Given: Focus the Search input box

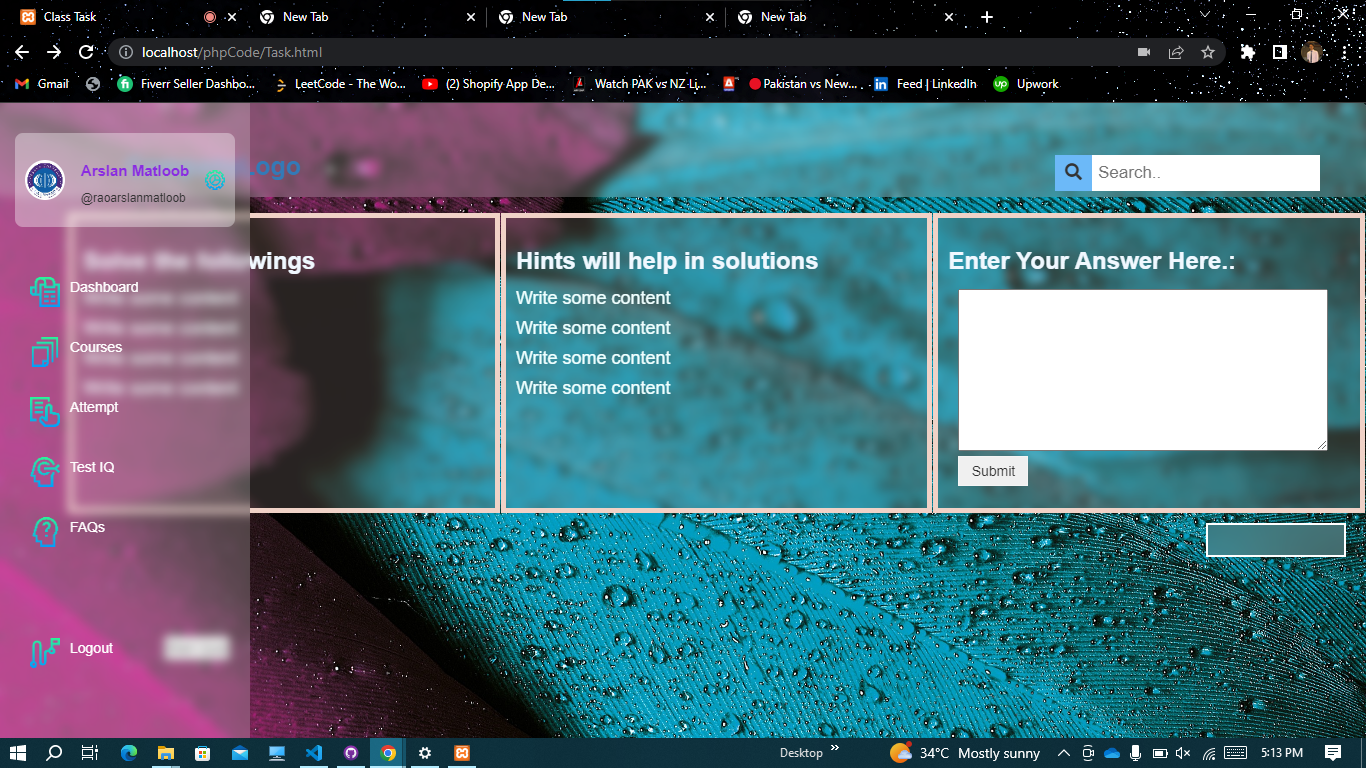Looking at the screenshot, I should 1204,172.
